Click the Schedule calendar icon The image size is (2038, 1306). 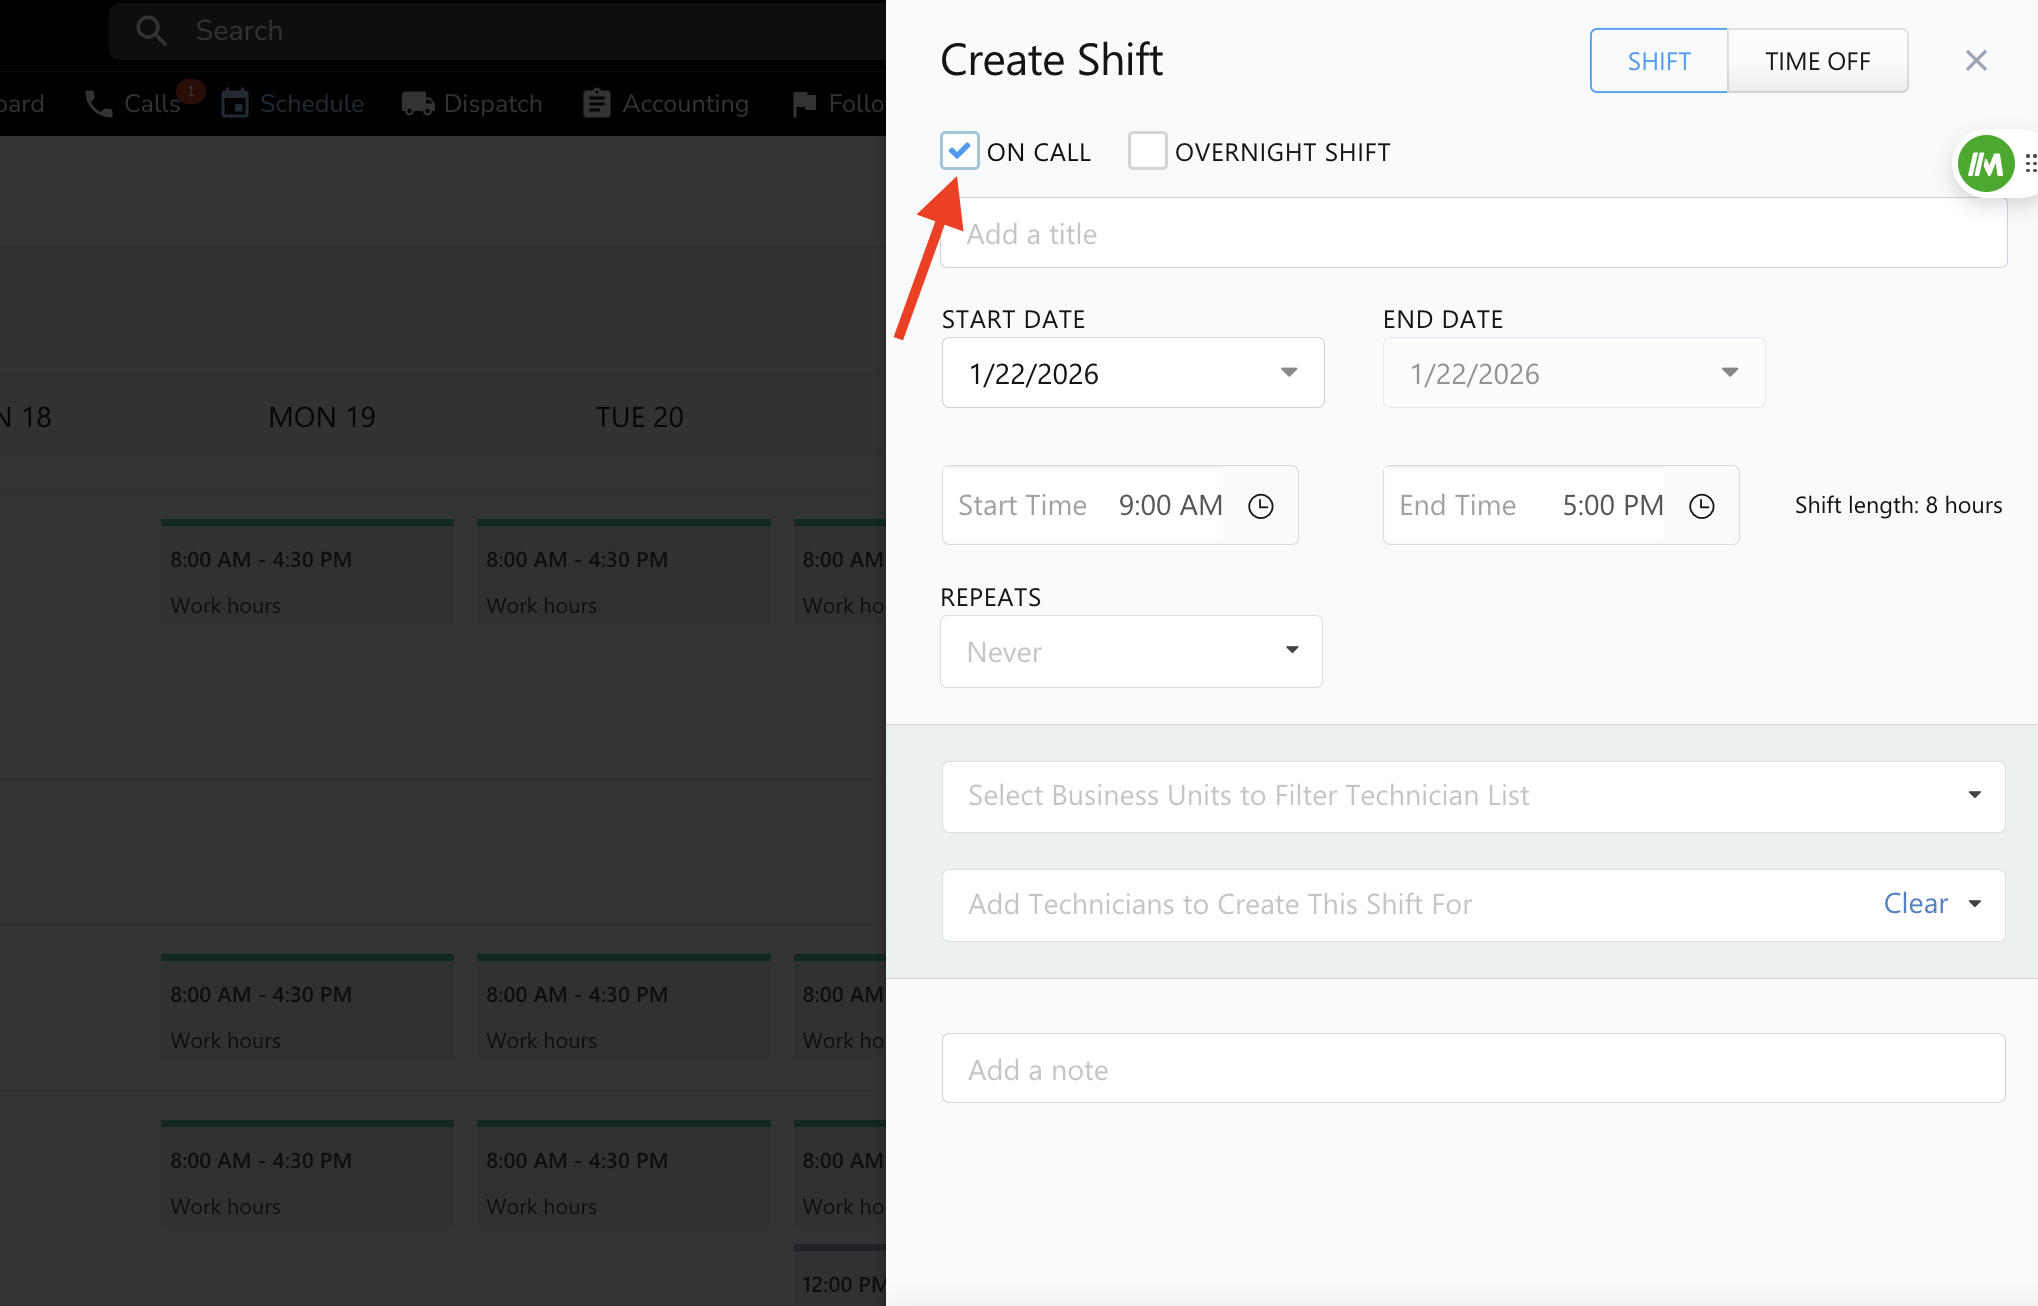(x=235, y=104)
